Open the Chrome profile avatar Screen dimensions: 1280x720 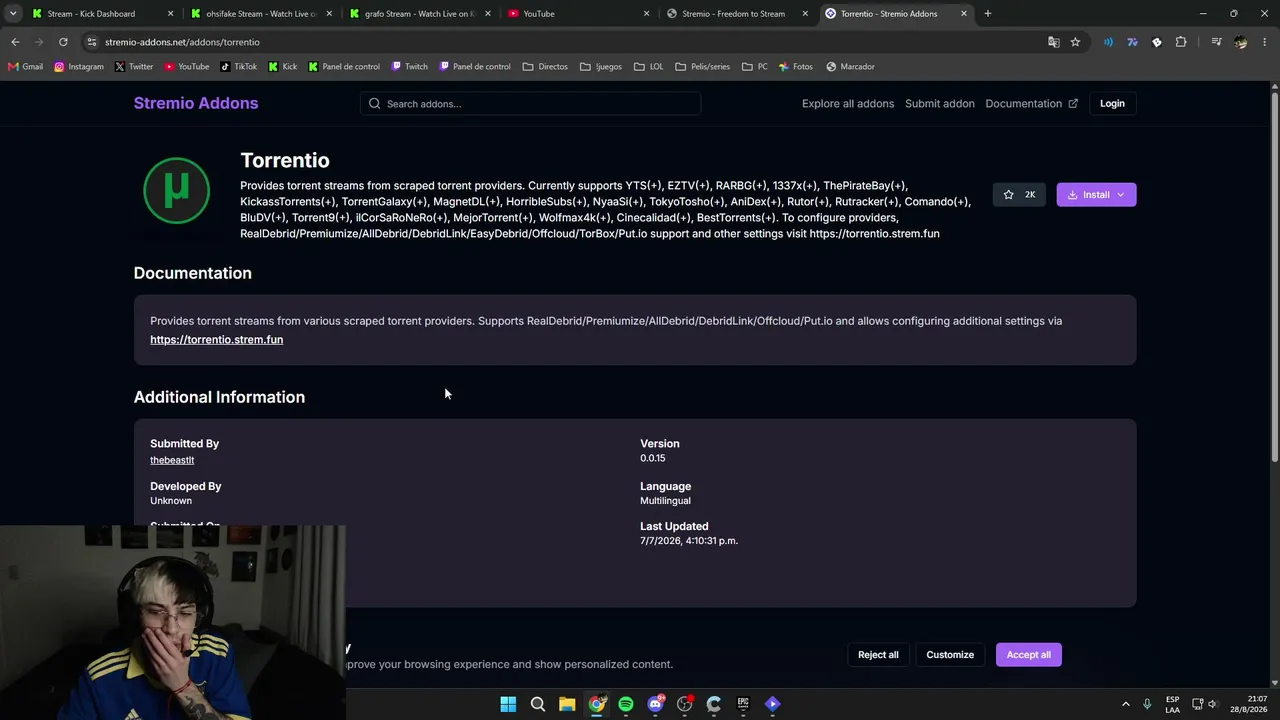click(x=1241, y=42)
